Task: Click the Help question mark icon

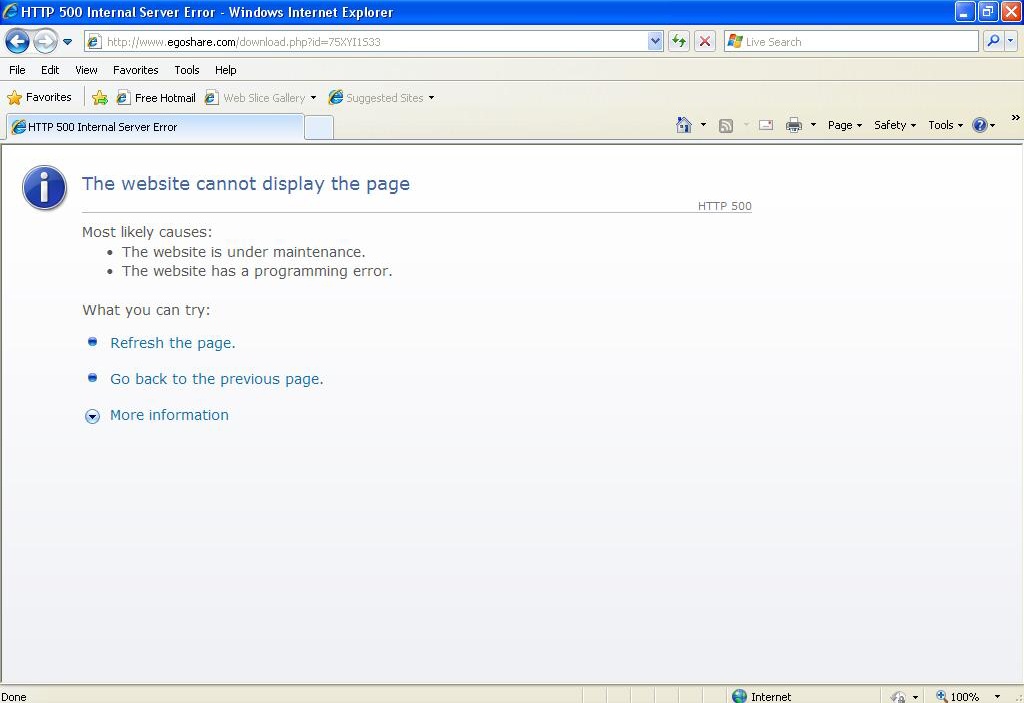Action: [x=980, y=125]
